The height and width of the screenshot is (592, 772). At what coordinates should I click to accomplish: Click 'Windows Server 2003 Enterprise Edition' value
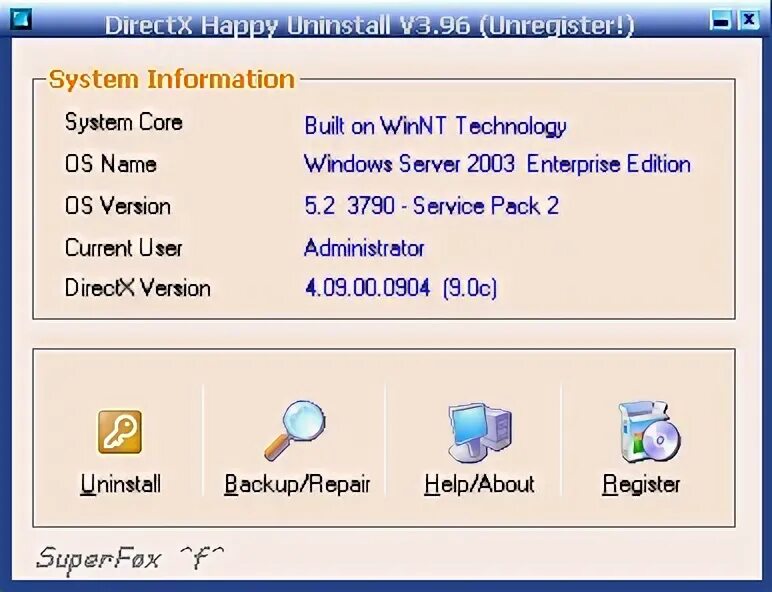pyautogui.click(x=497, y=164)
